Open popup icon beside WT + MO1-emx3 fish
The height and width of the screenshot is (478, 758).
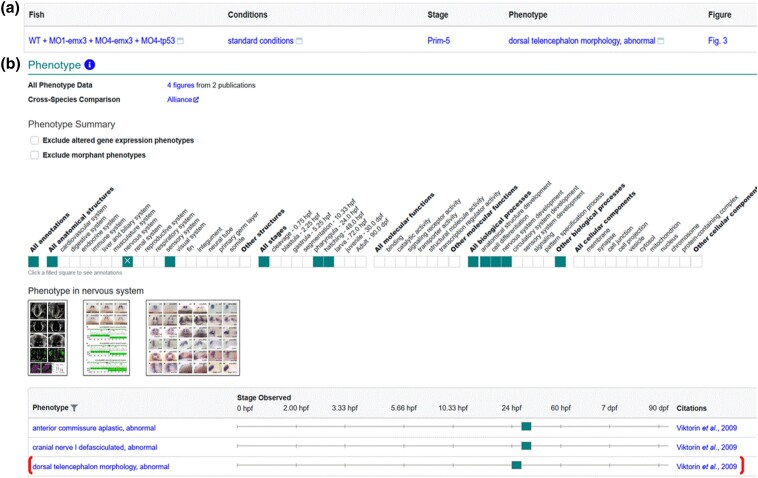(x=180, y=41)
